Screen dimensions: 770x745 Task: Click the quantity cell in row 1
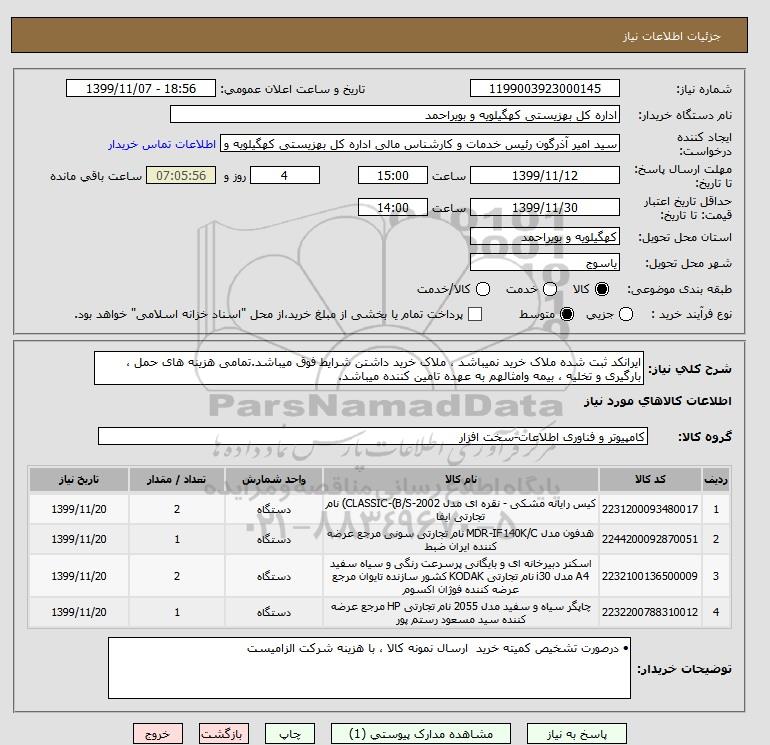177,509
